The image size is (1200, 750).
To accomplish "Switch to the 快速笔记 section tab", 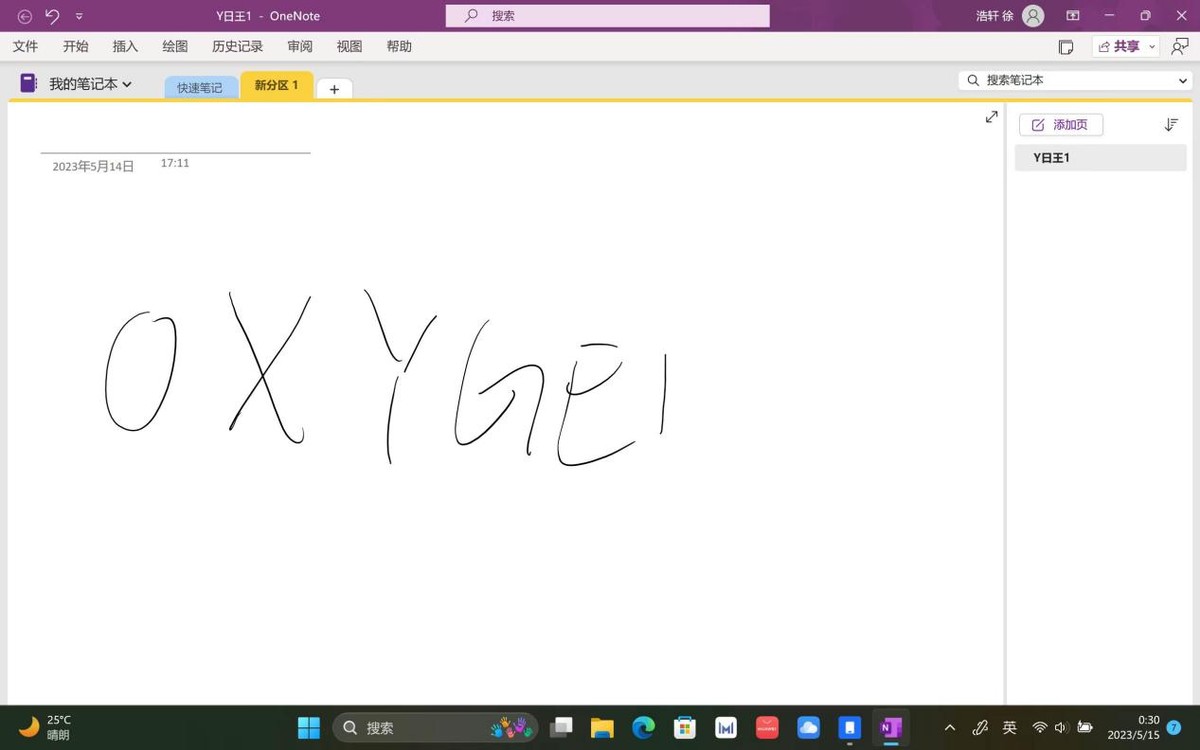I will [x=200, y=88].
